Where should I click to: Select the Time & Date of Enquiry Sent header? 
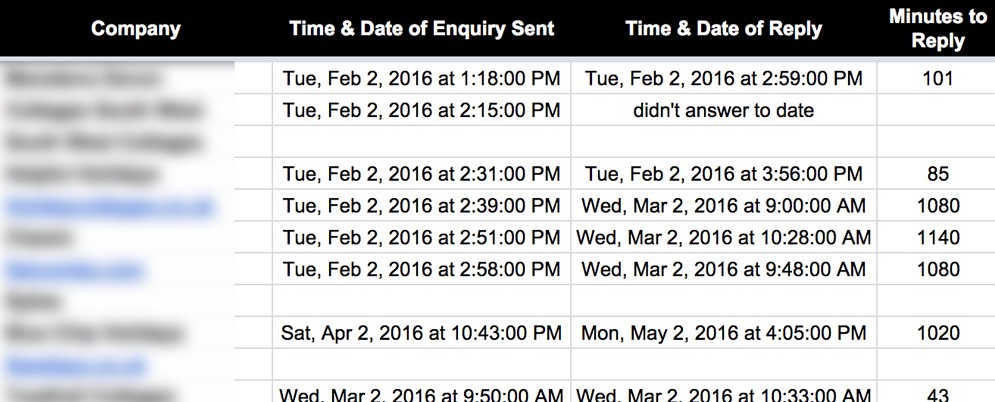pos(422,29)
